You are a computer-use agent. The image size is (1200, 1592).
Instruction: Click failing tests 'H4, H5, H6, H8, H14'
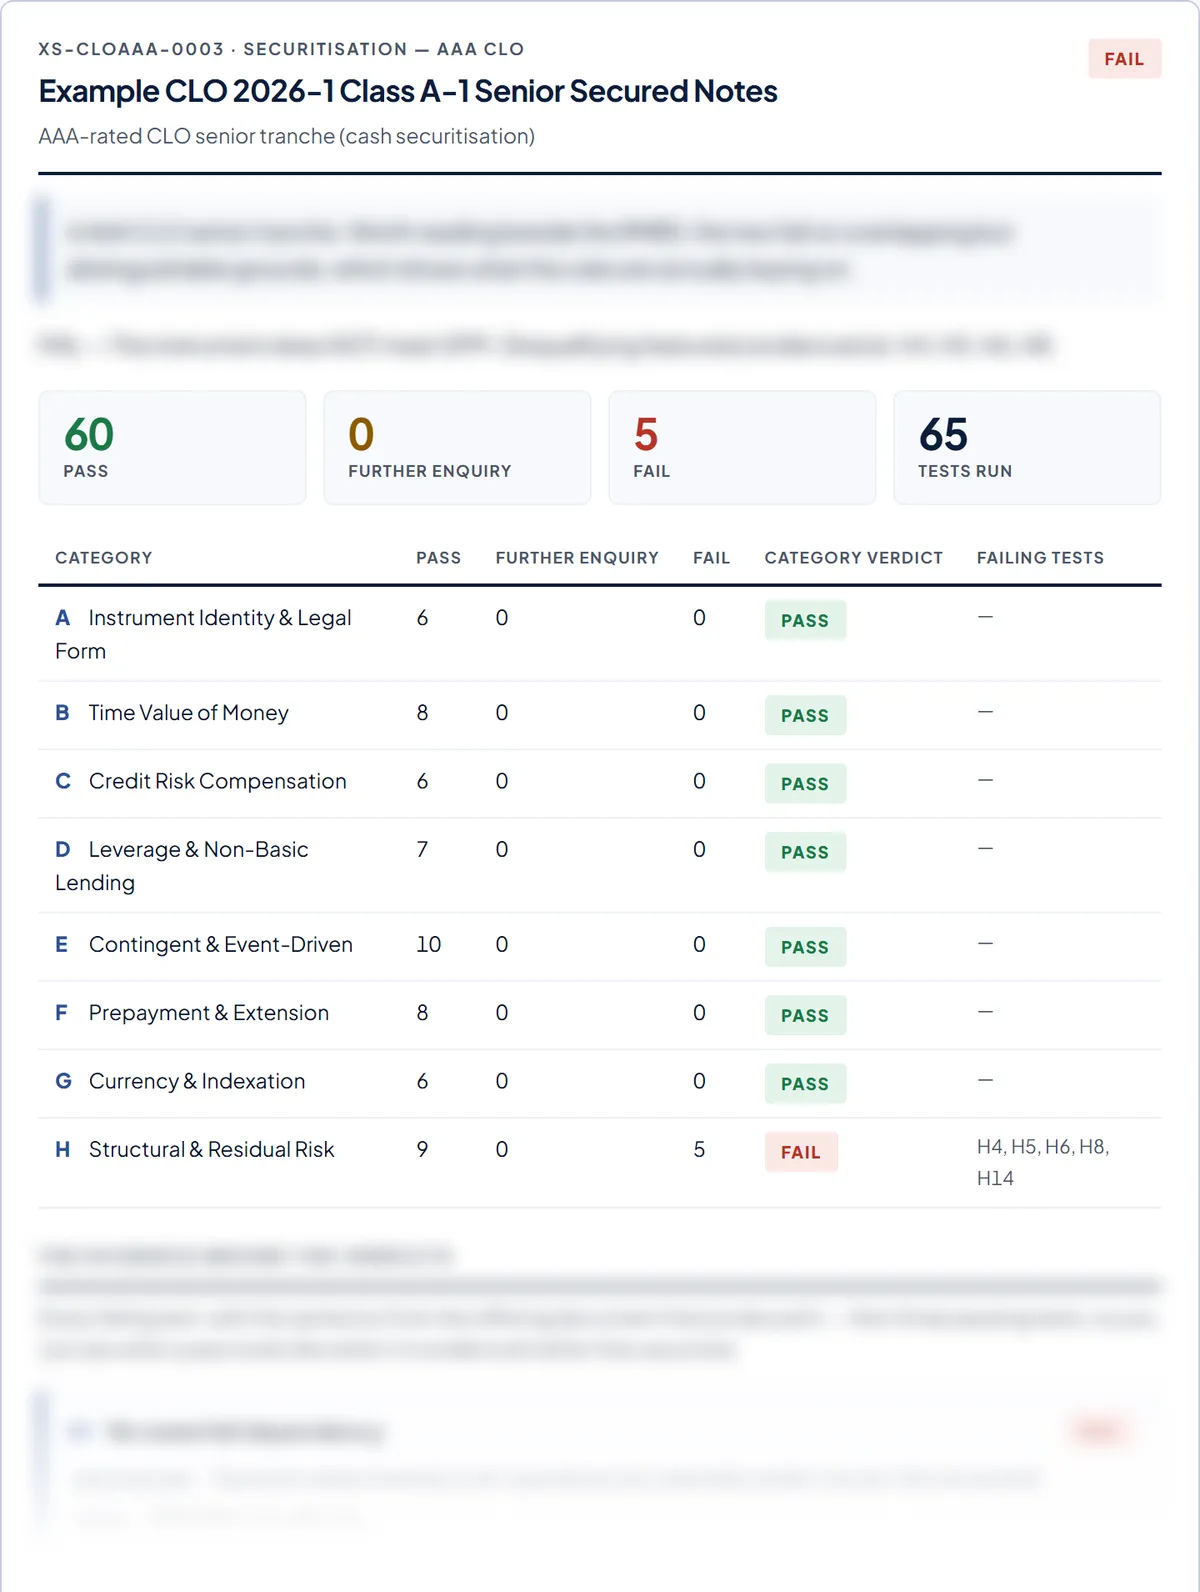1043,1162
